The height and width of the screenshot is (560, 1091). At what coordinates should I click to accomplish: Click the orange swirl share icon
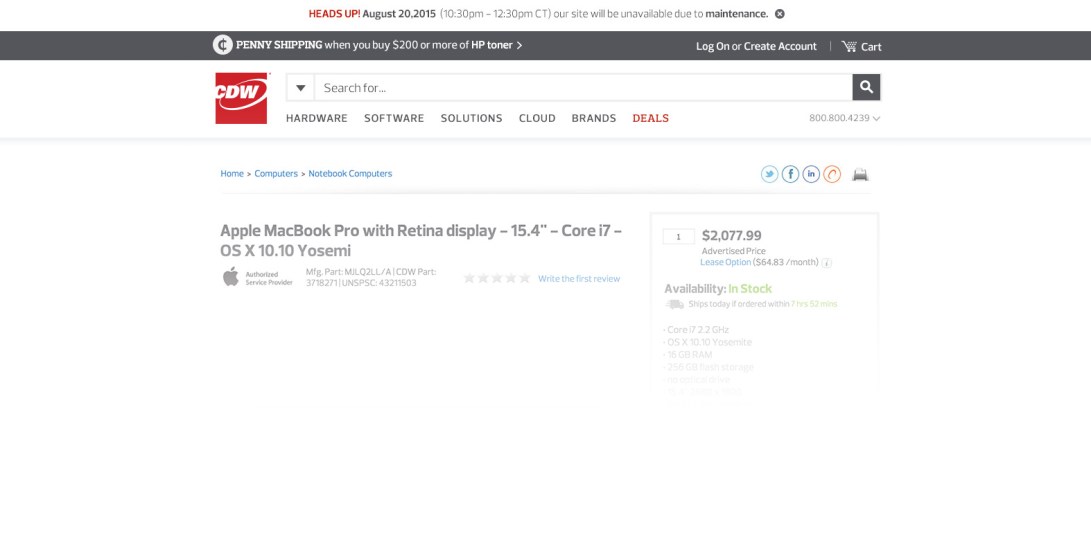tap(832, 174)
